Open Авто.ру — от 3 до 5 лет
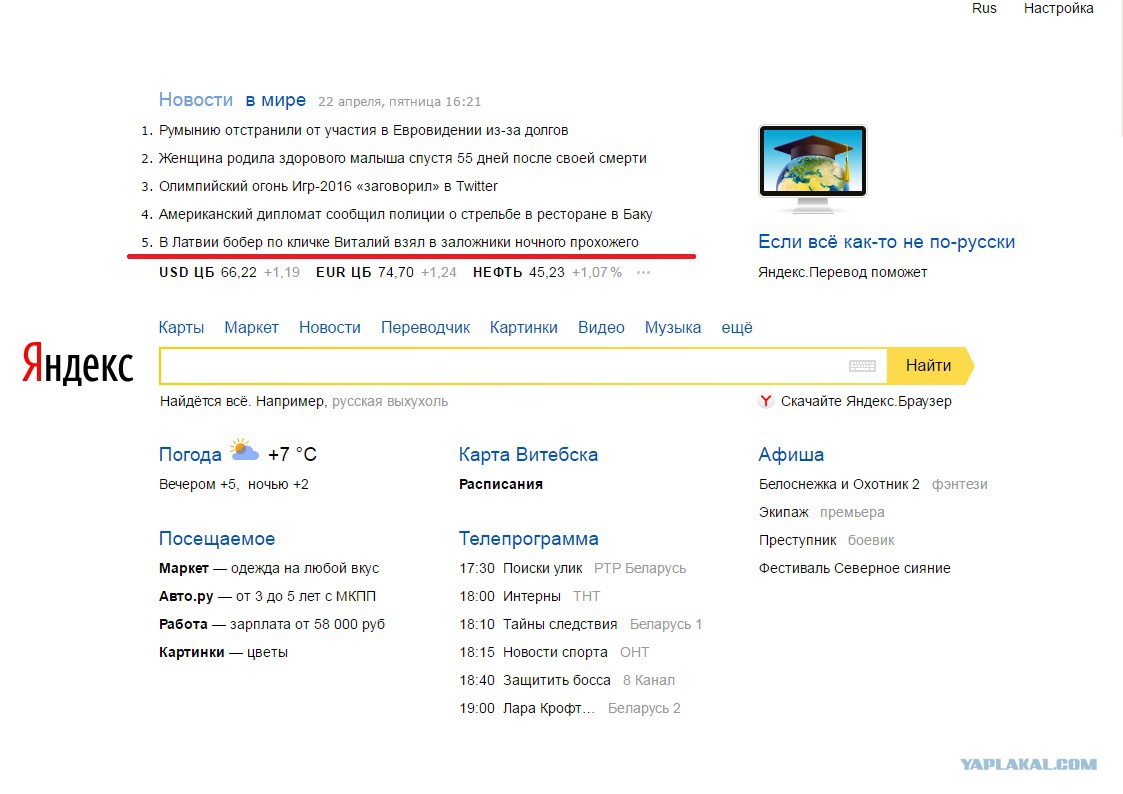This screenshot has width=1123, height=794. 267,596
